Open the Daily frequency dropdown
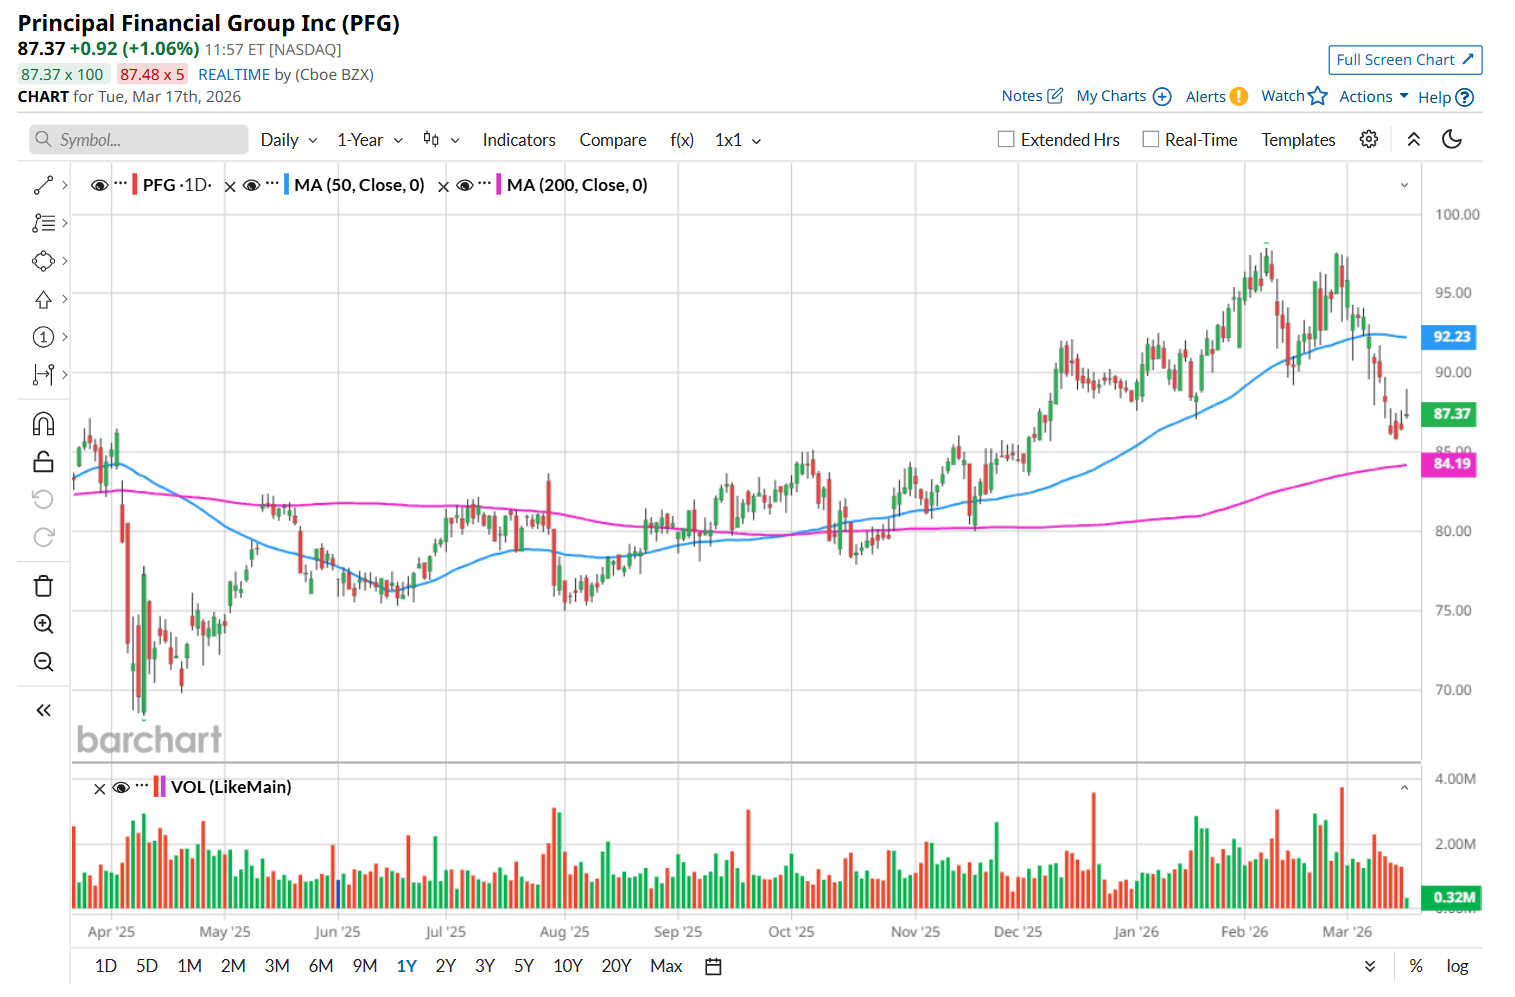This screenshot has height=997, width=1515. coord(288,140)
